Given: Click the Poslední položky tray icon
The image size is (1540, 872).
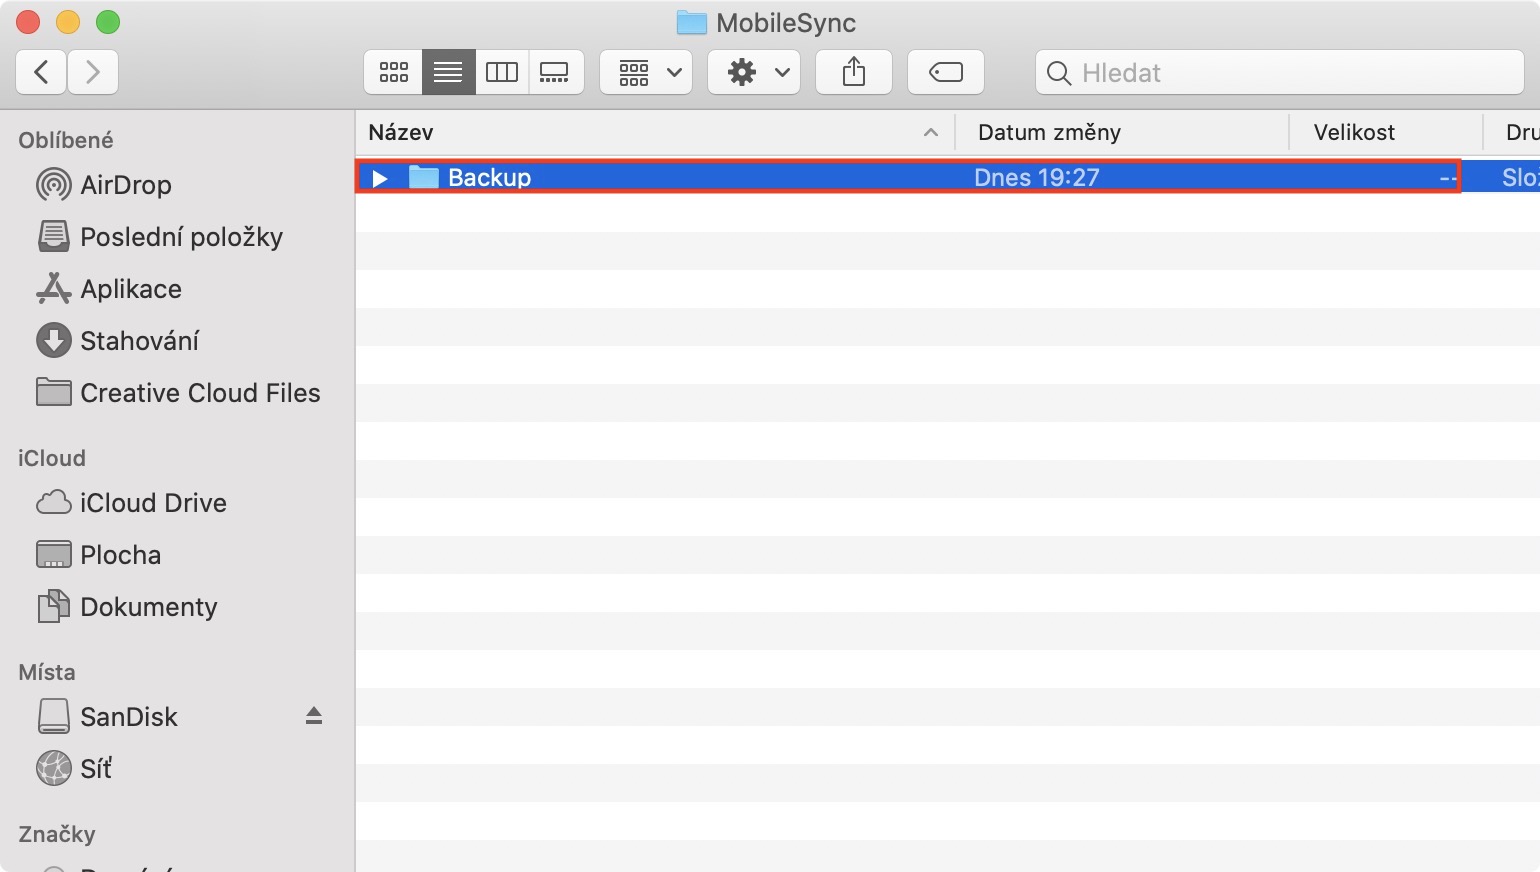Looking at the screenshot, I should [x=54, y=237].
